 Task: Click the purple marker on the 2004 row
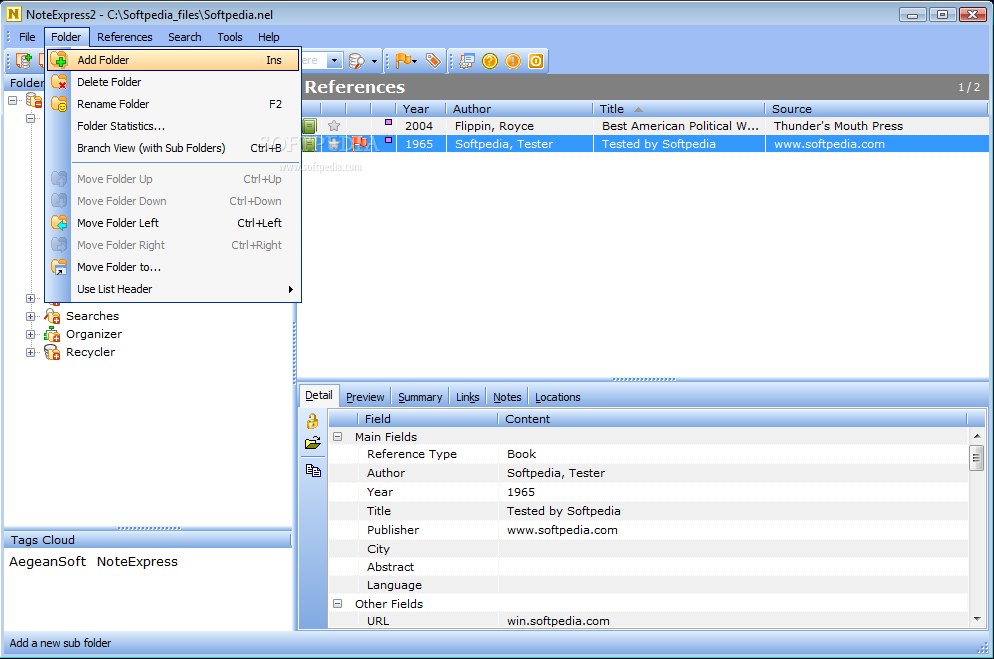[389, 122]
